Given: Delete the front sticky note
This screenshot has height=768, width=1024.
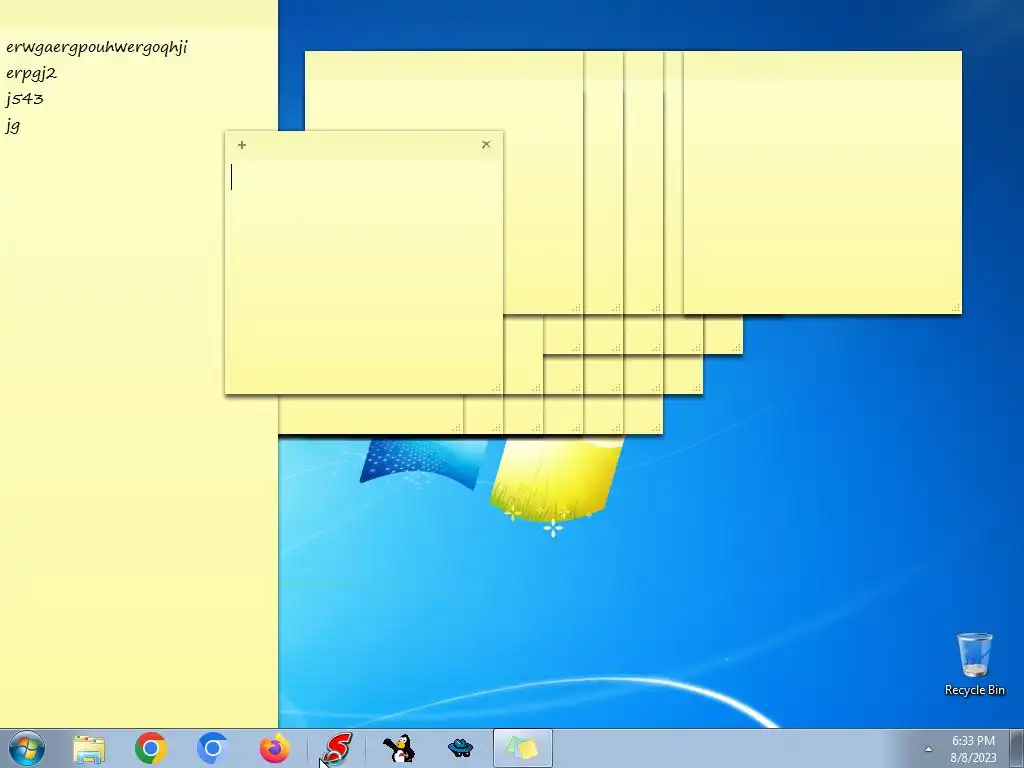Looking at the screenshot, I should point(486,145).
